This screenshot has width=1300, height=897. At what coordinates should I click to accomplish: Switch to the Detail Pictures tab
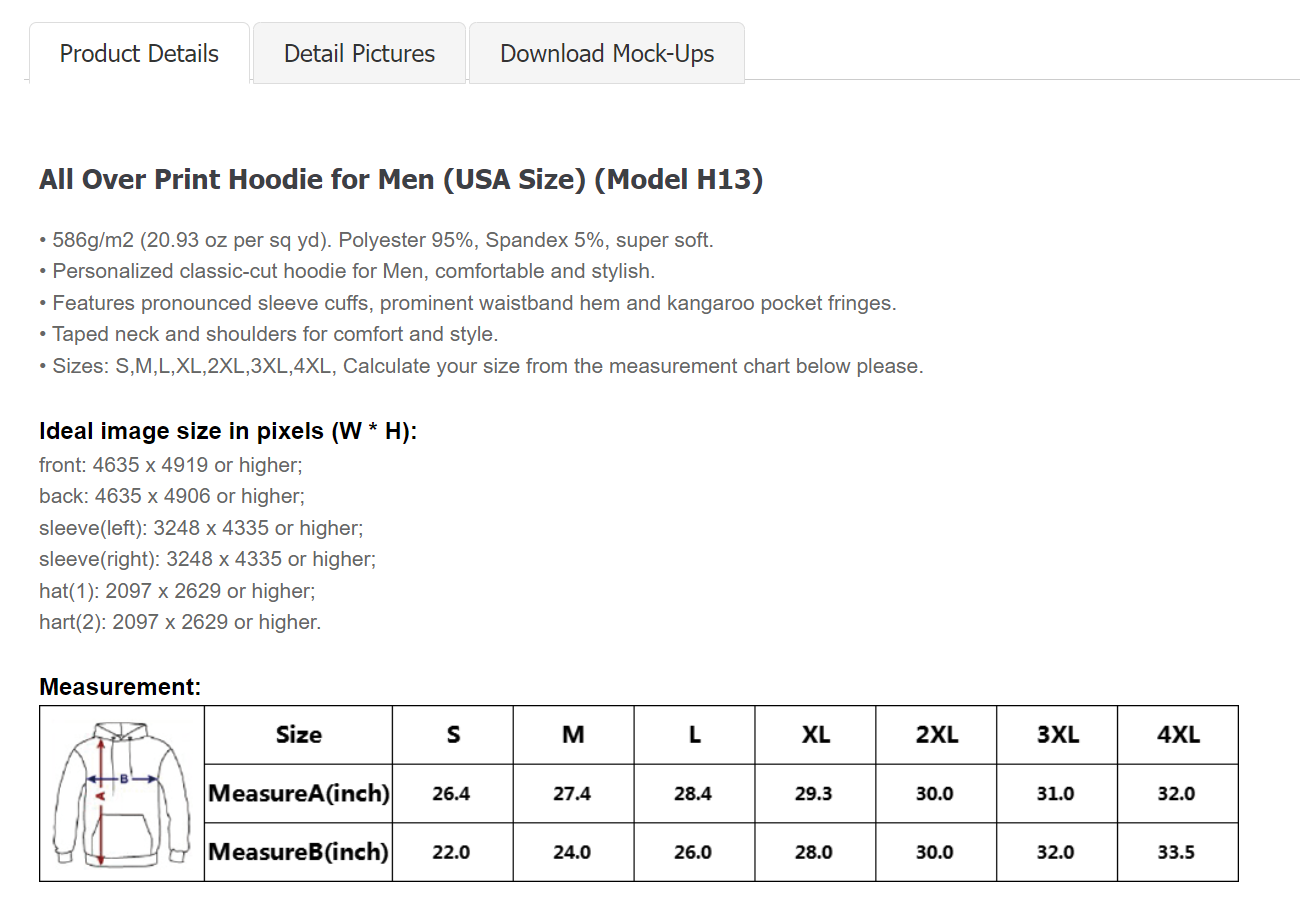click(358, 53)
